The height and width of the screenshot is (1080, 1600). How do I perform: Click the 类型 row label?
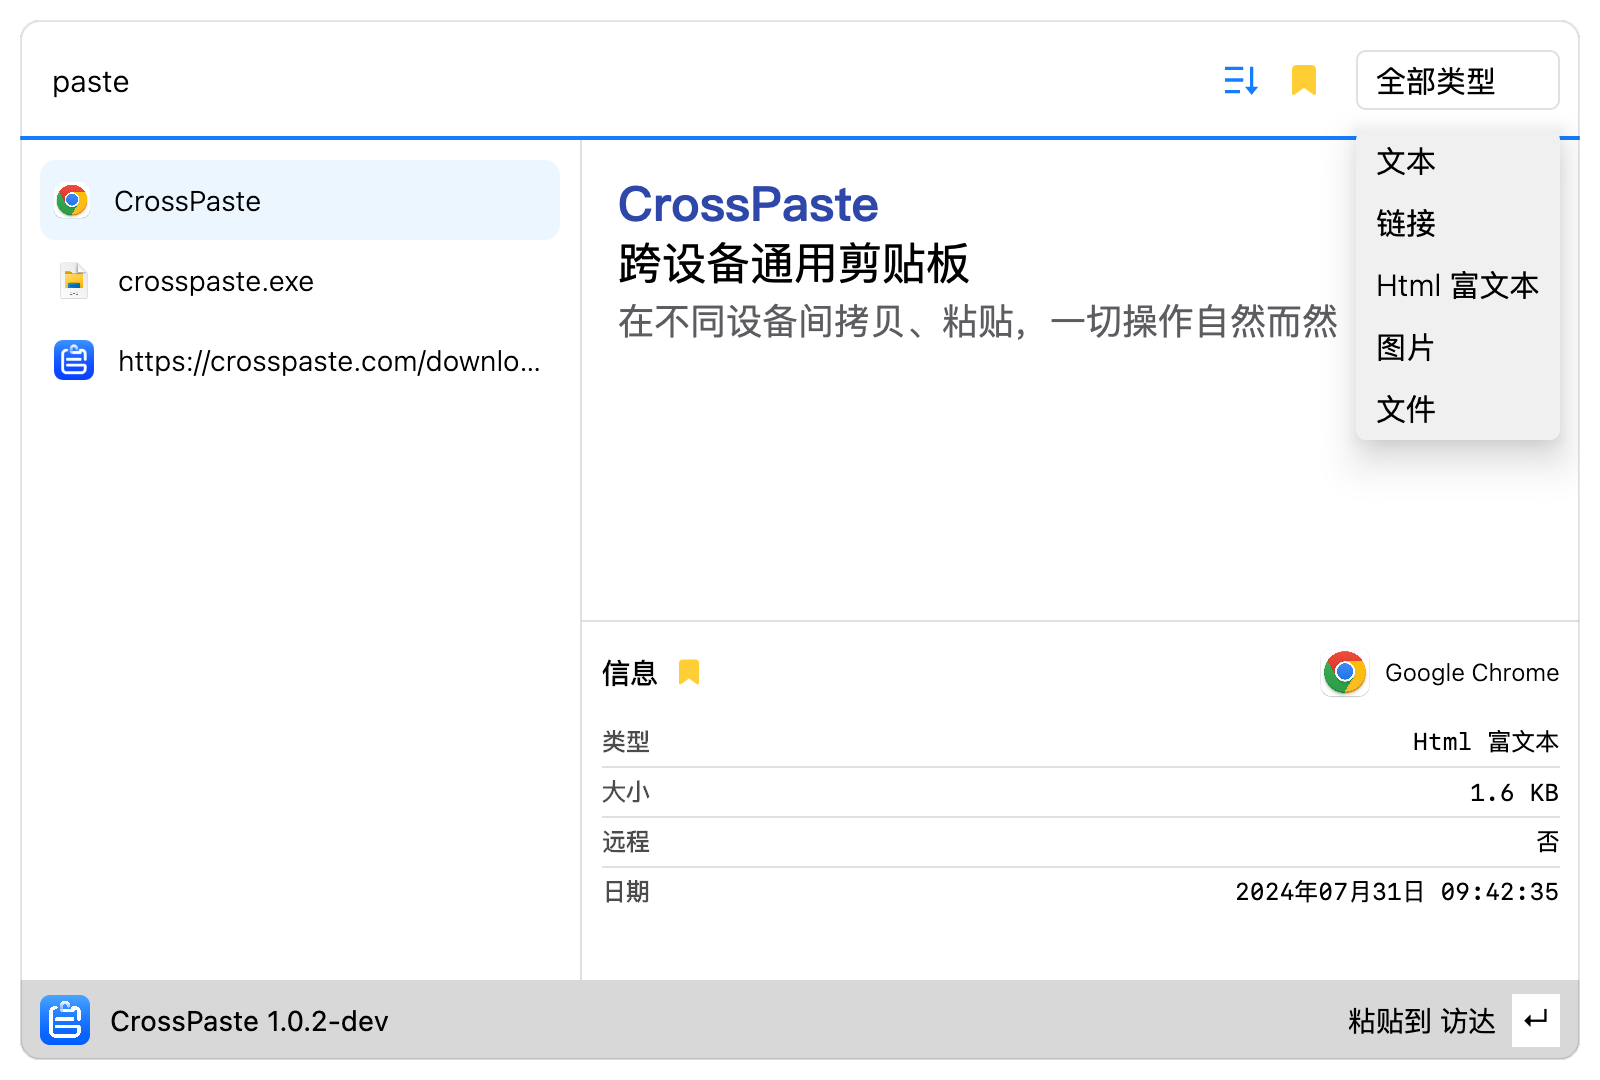point(626,742)
